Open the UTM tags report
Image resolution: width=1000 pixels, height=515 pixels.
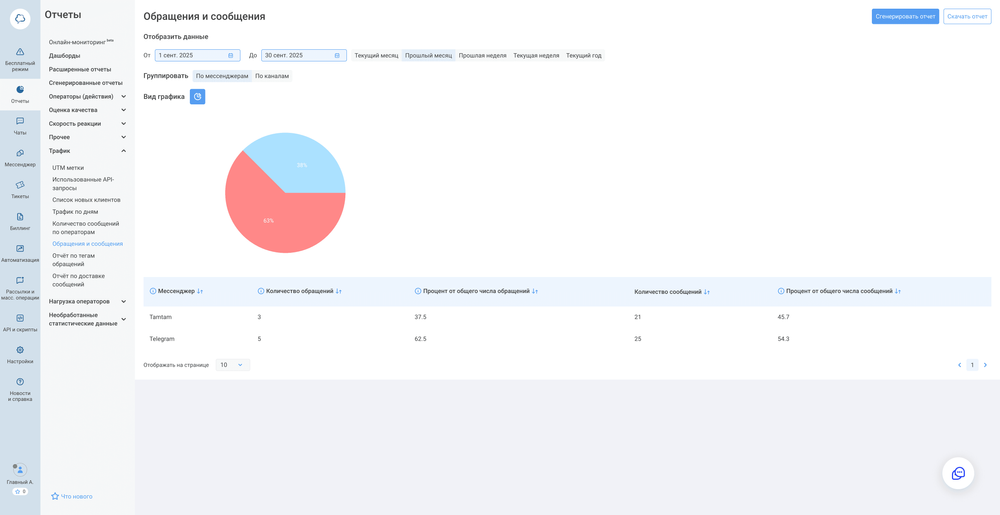point(68,168)
